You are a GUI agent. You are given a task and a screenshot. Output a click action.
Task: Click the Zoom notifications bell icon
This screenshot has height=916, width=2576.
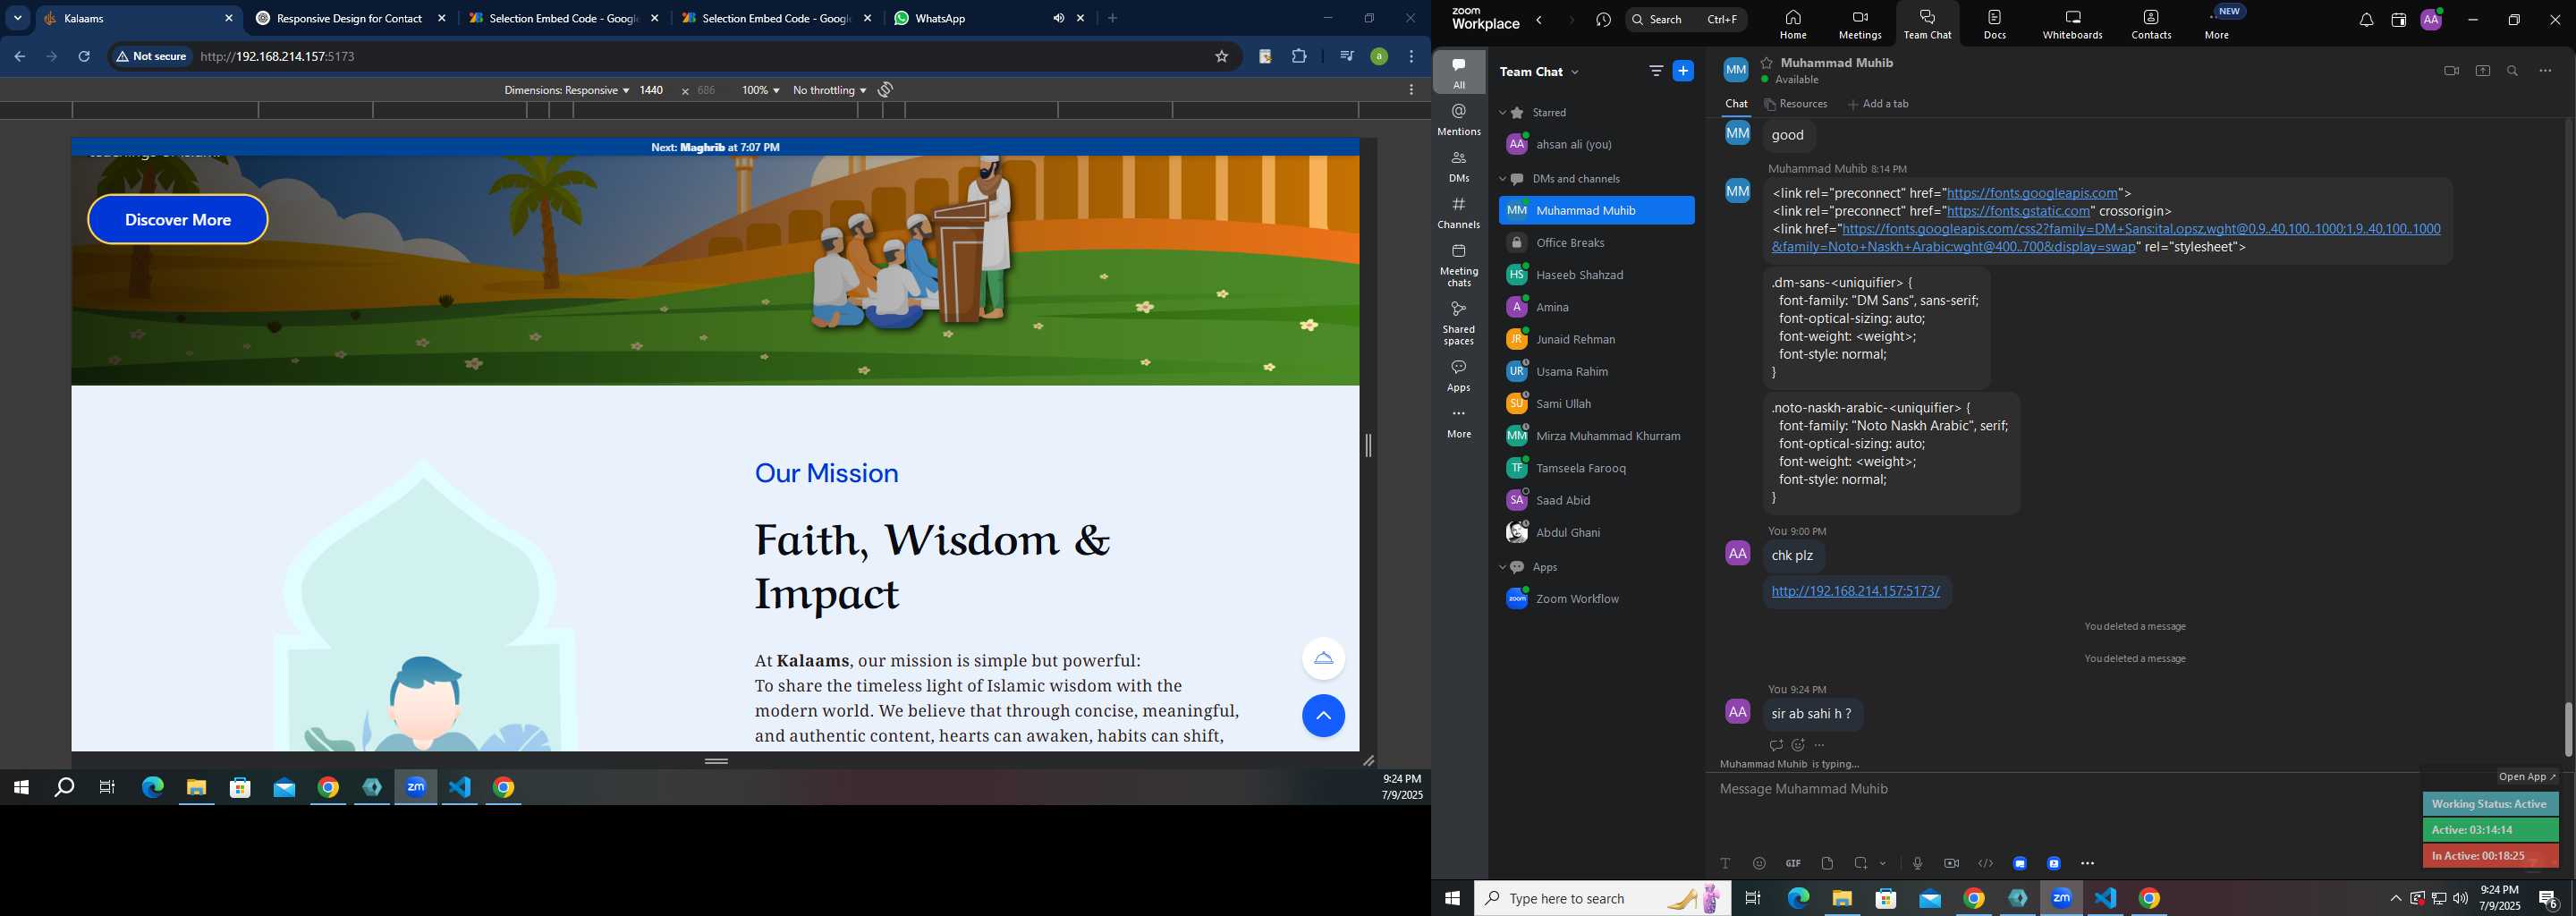(x=2366, y=20)
